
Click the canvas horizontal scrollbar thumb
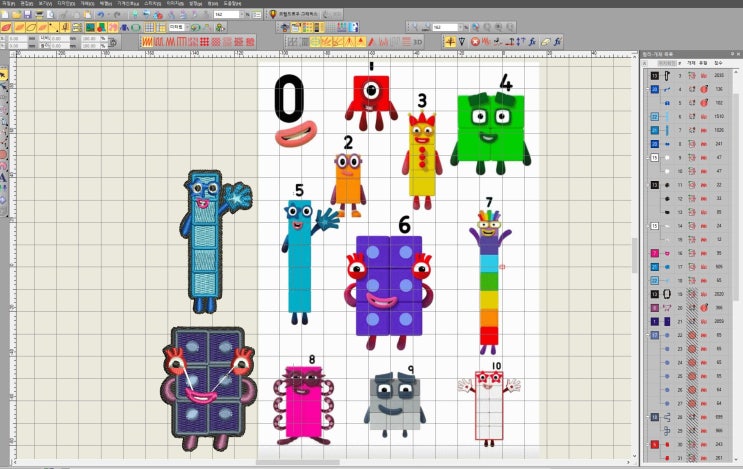pos(298,462)
